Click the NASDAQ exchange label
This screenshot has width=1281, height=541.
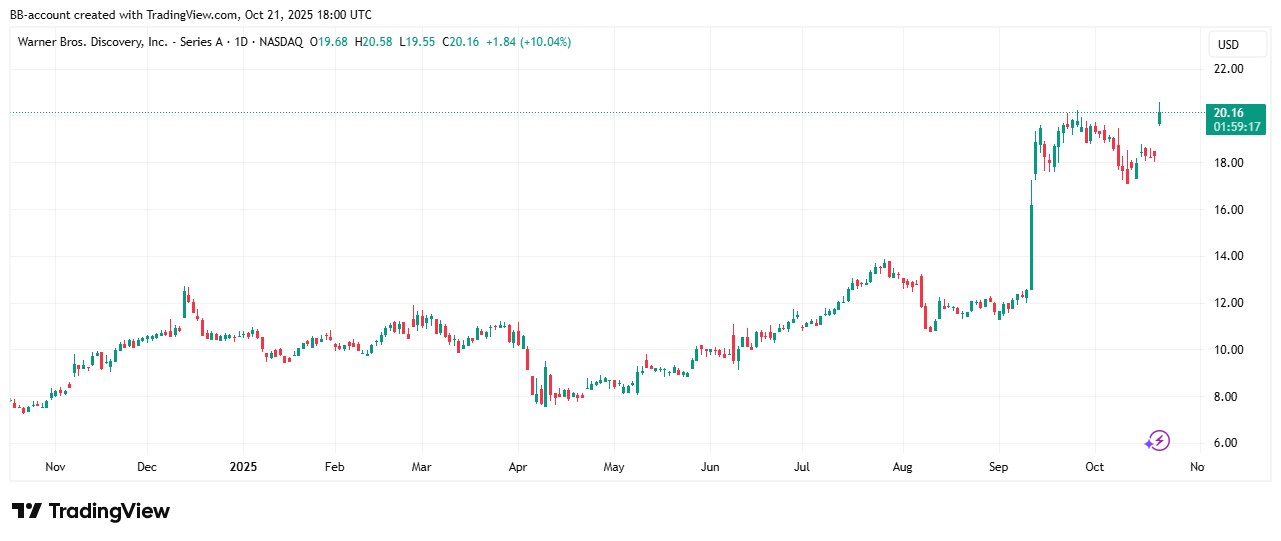[x=281, y=42]
